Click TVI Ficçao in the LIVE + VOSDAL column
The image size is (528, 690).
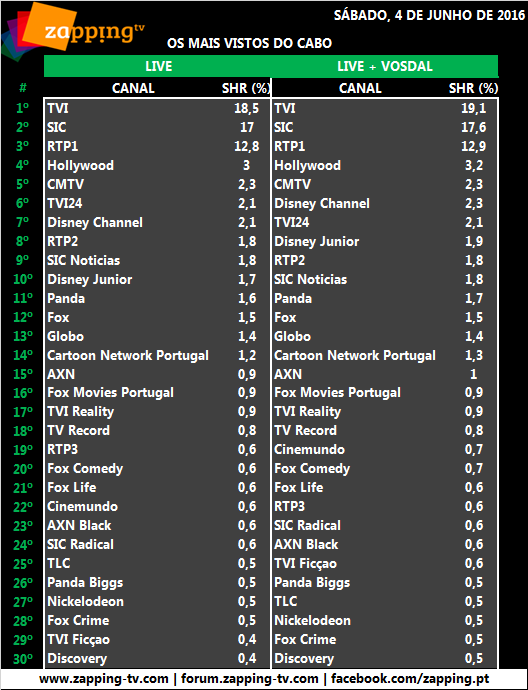click(305, 564)
